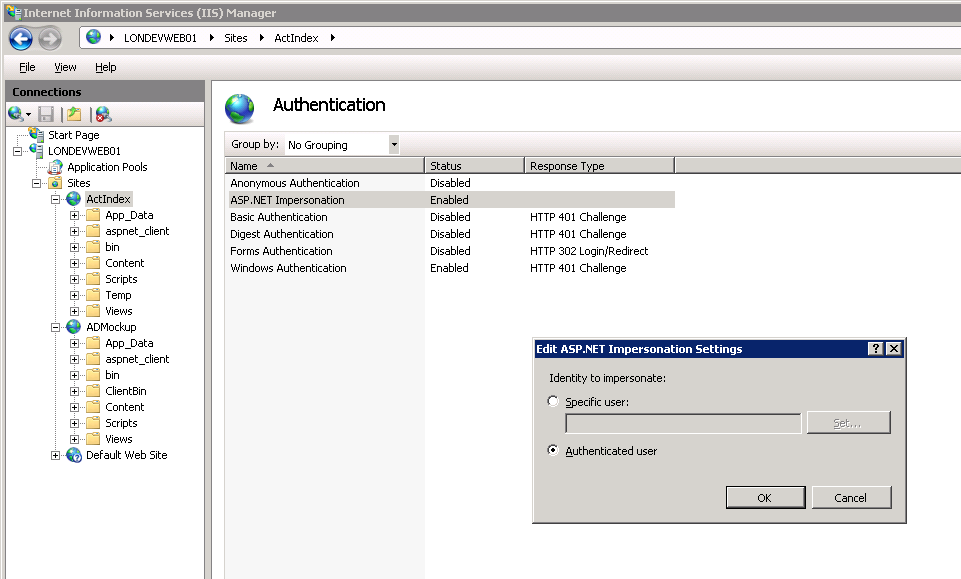Expand the bin folder under ADMockup
Image resolution: width=961 pixels, height=579 pixels.
[x=74, y=376]
